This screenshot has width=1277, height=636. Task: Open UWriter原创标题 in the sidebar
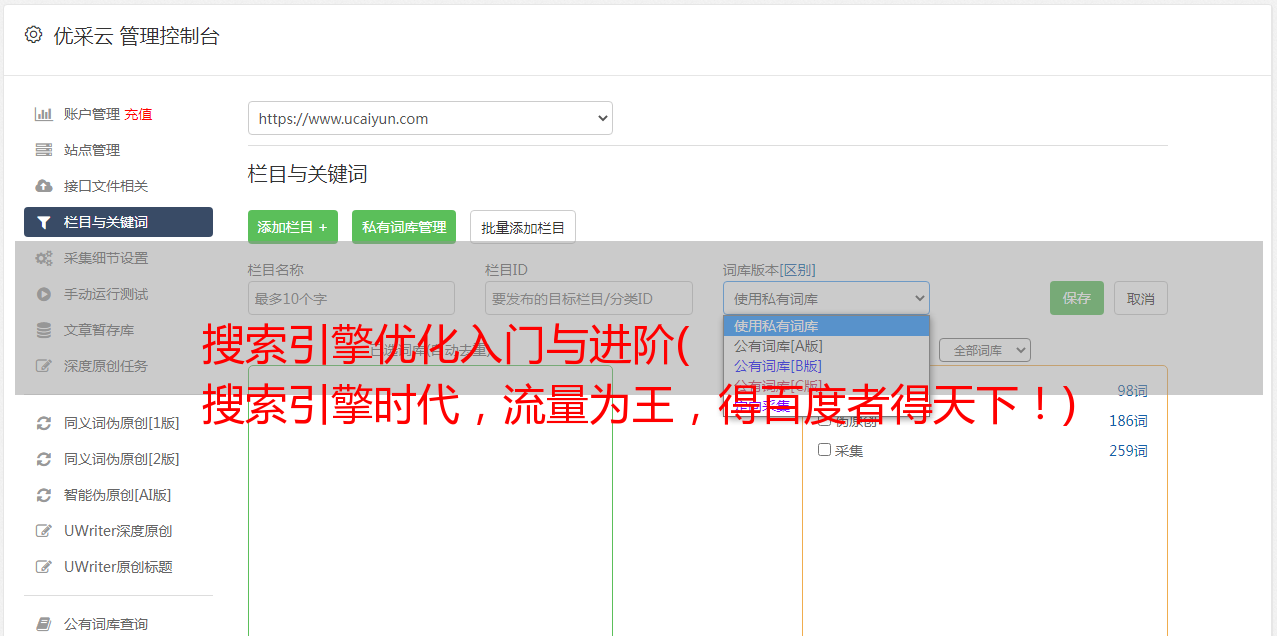118,567
